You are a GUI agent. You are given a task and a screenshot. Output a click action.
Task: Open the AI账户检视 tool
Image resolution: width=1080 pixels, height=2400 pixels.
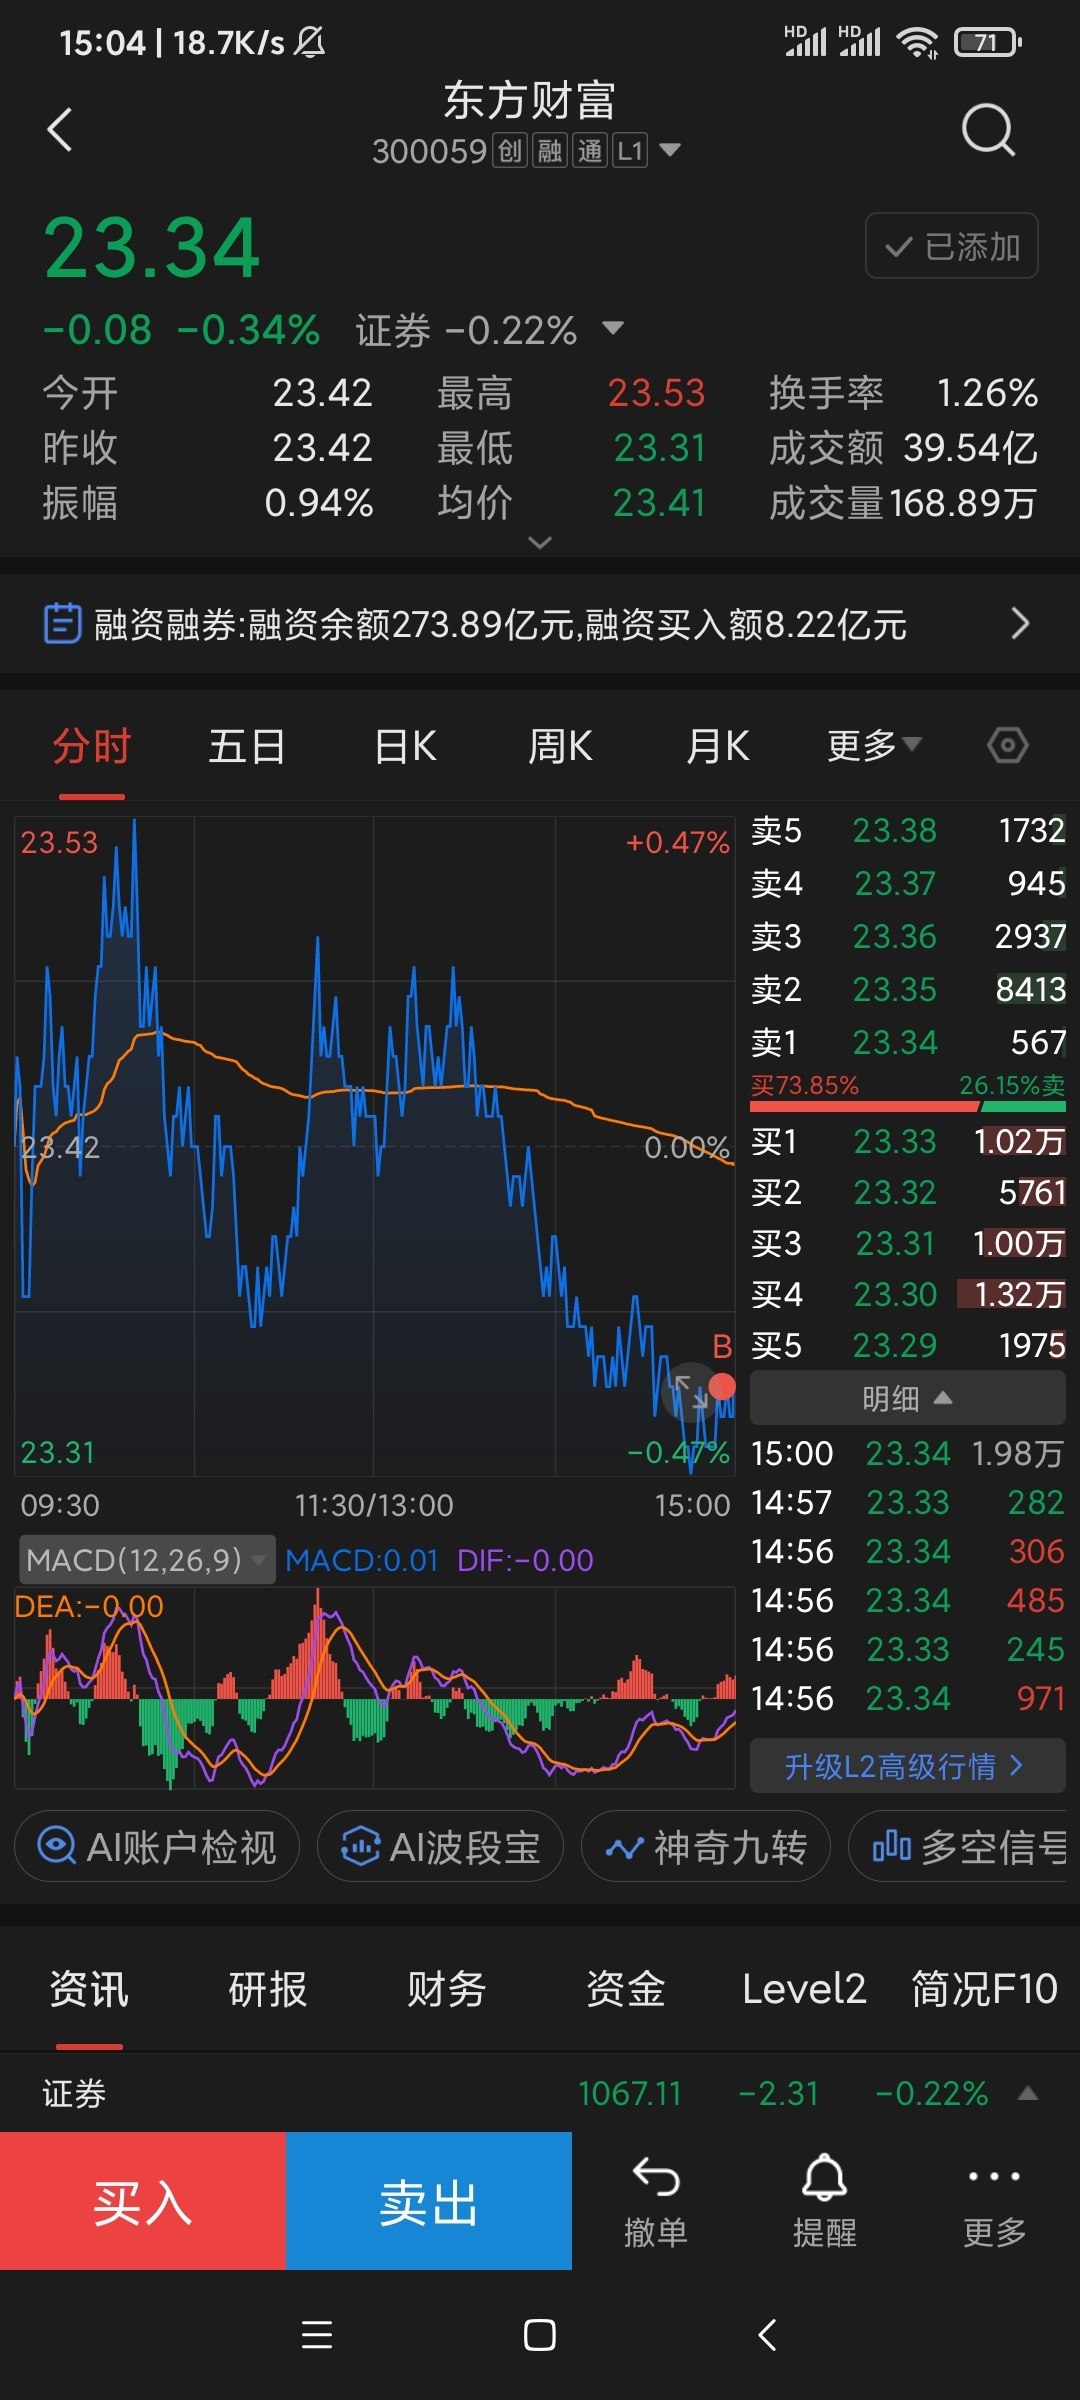pyautogui.click(x=157, y=1846)
